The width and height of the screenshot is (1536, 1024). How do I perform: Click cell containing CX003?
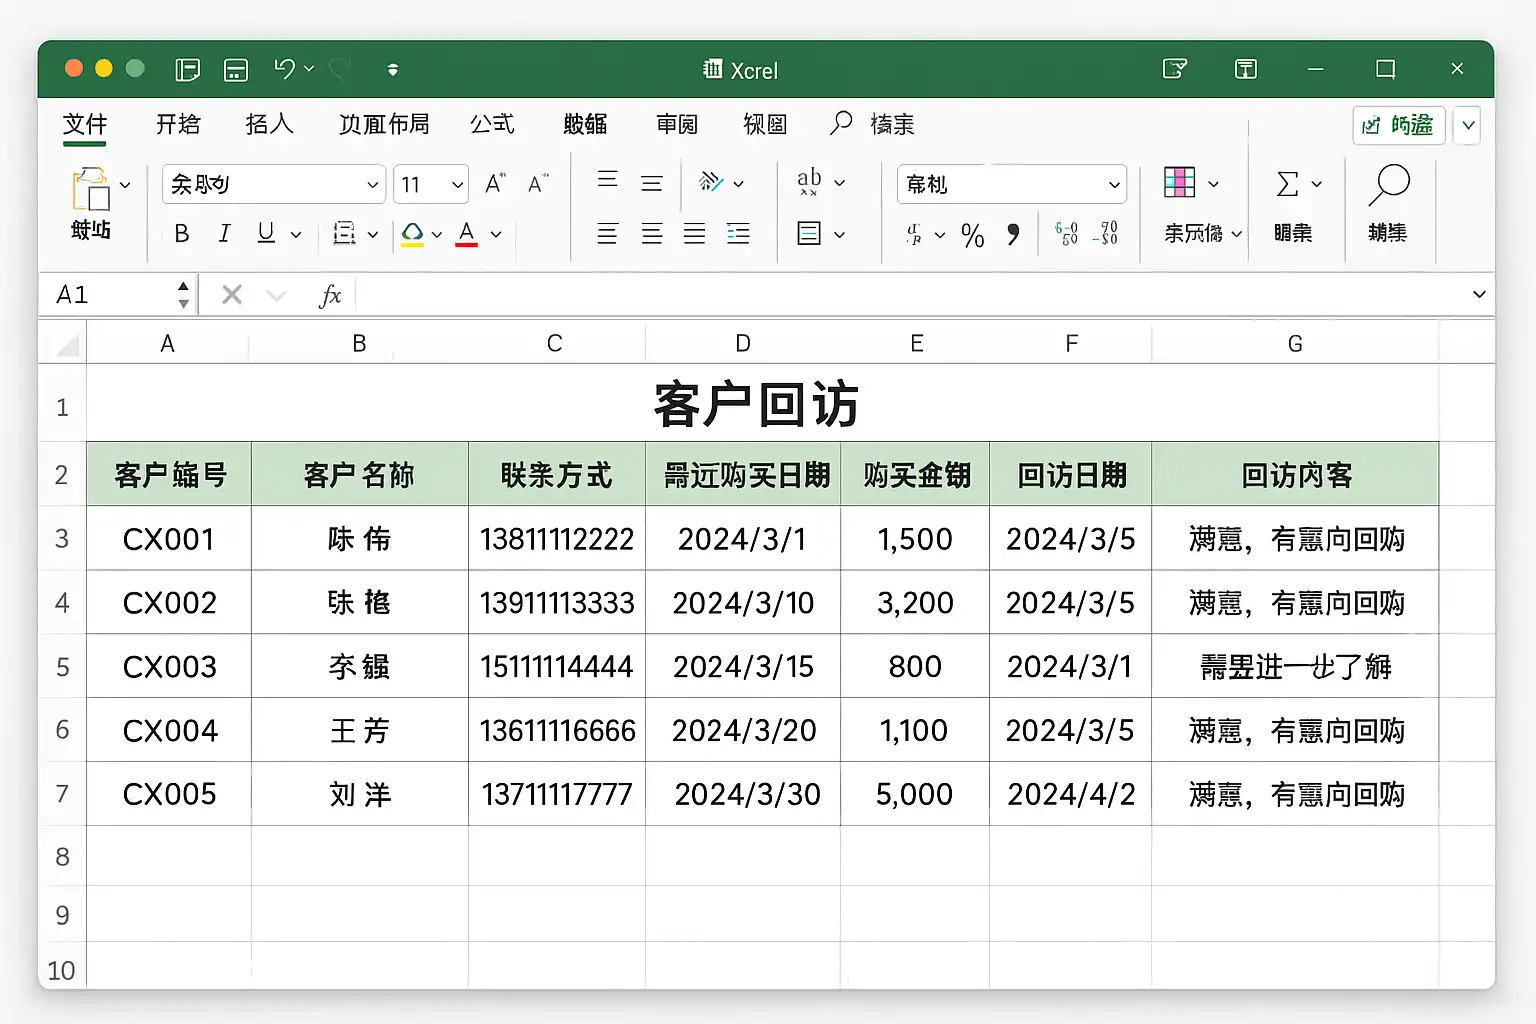(x=169, y=666)
